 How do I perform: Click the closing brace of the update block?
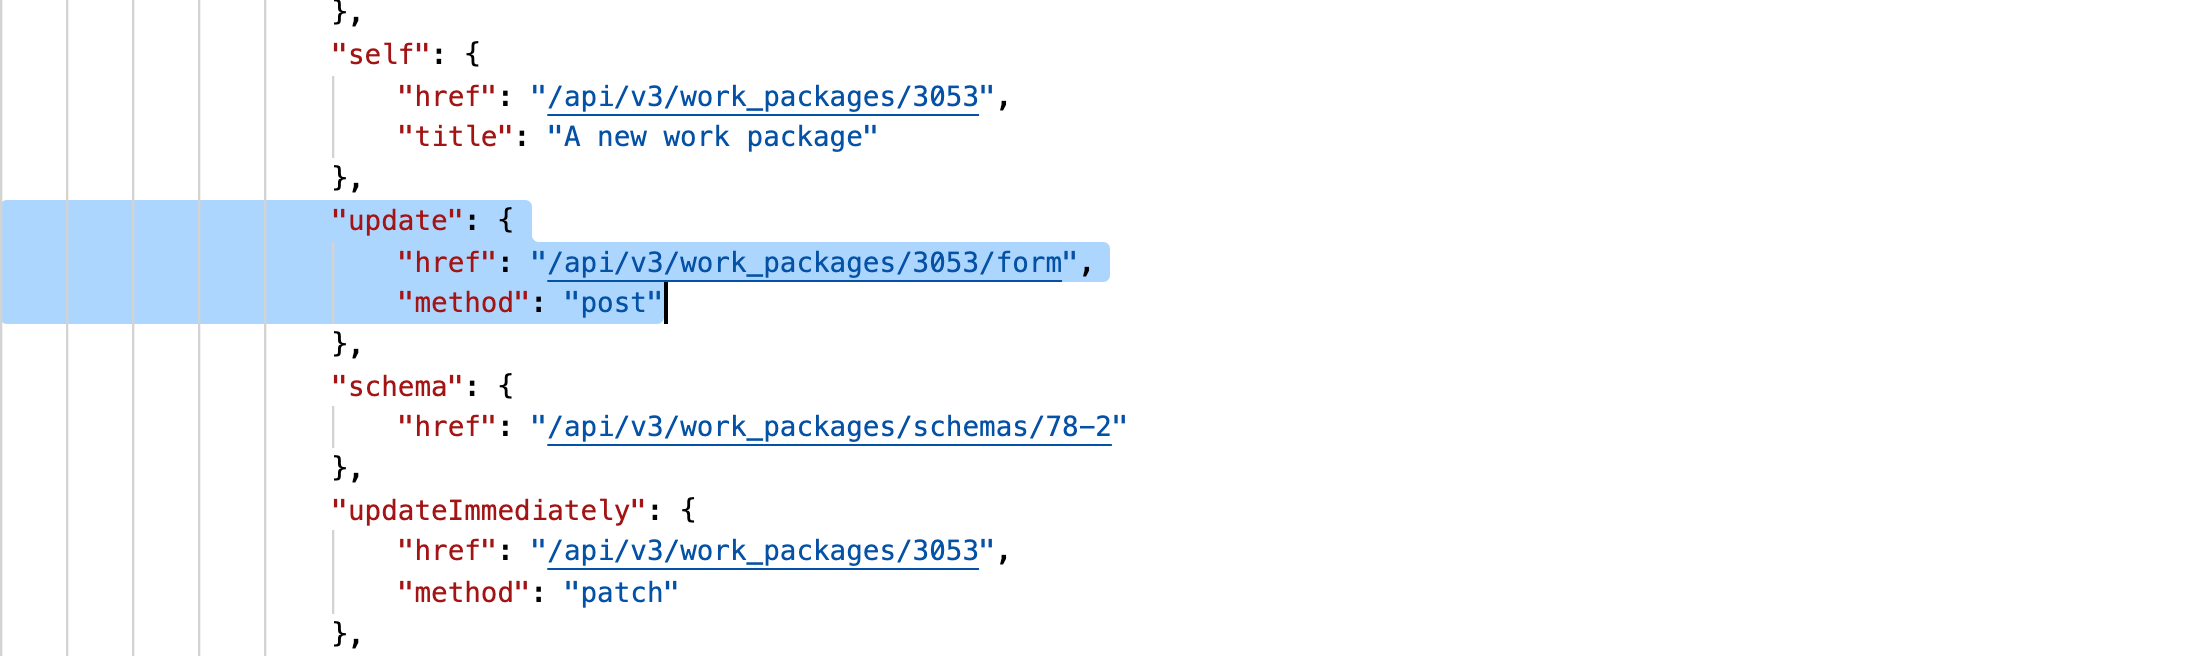pos(340,344)
